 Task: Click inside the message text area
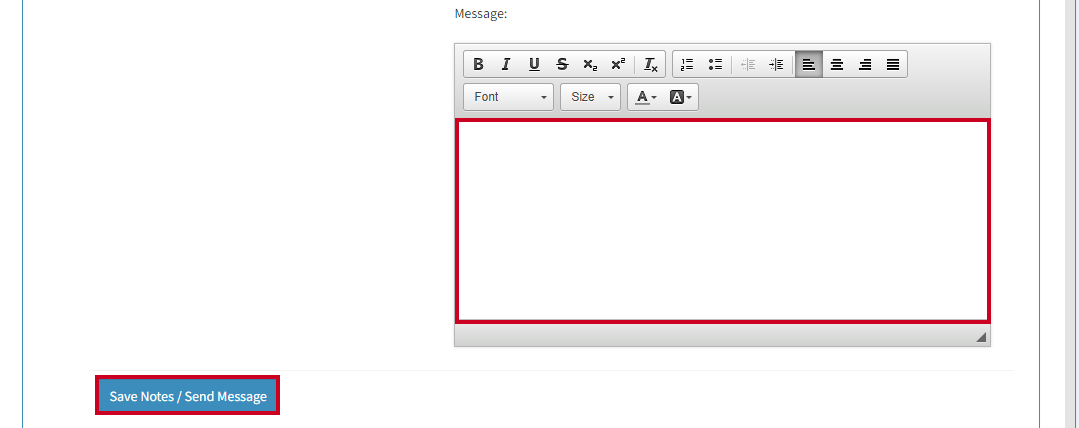pos(723,220)
